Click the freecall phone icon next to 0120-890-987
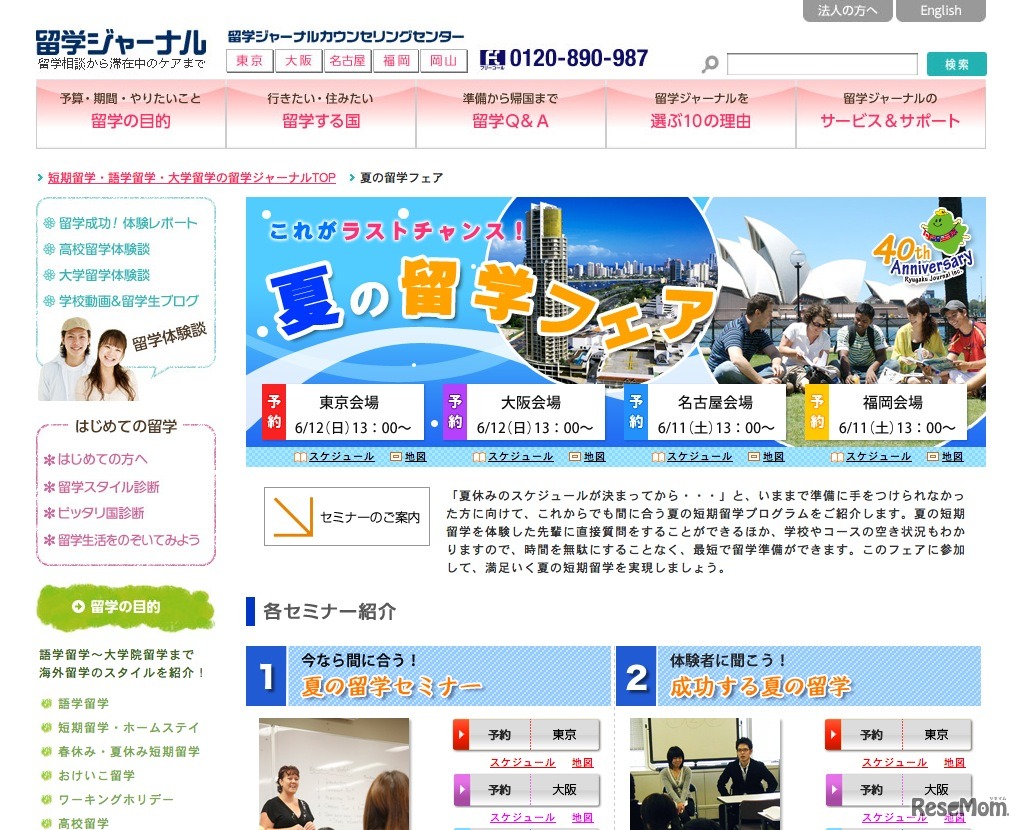This screenshot has width=1022, height=830. pyautogui.click(x=495, y=58)
